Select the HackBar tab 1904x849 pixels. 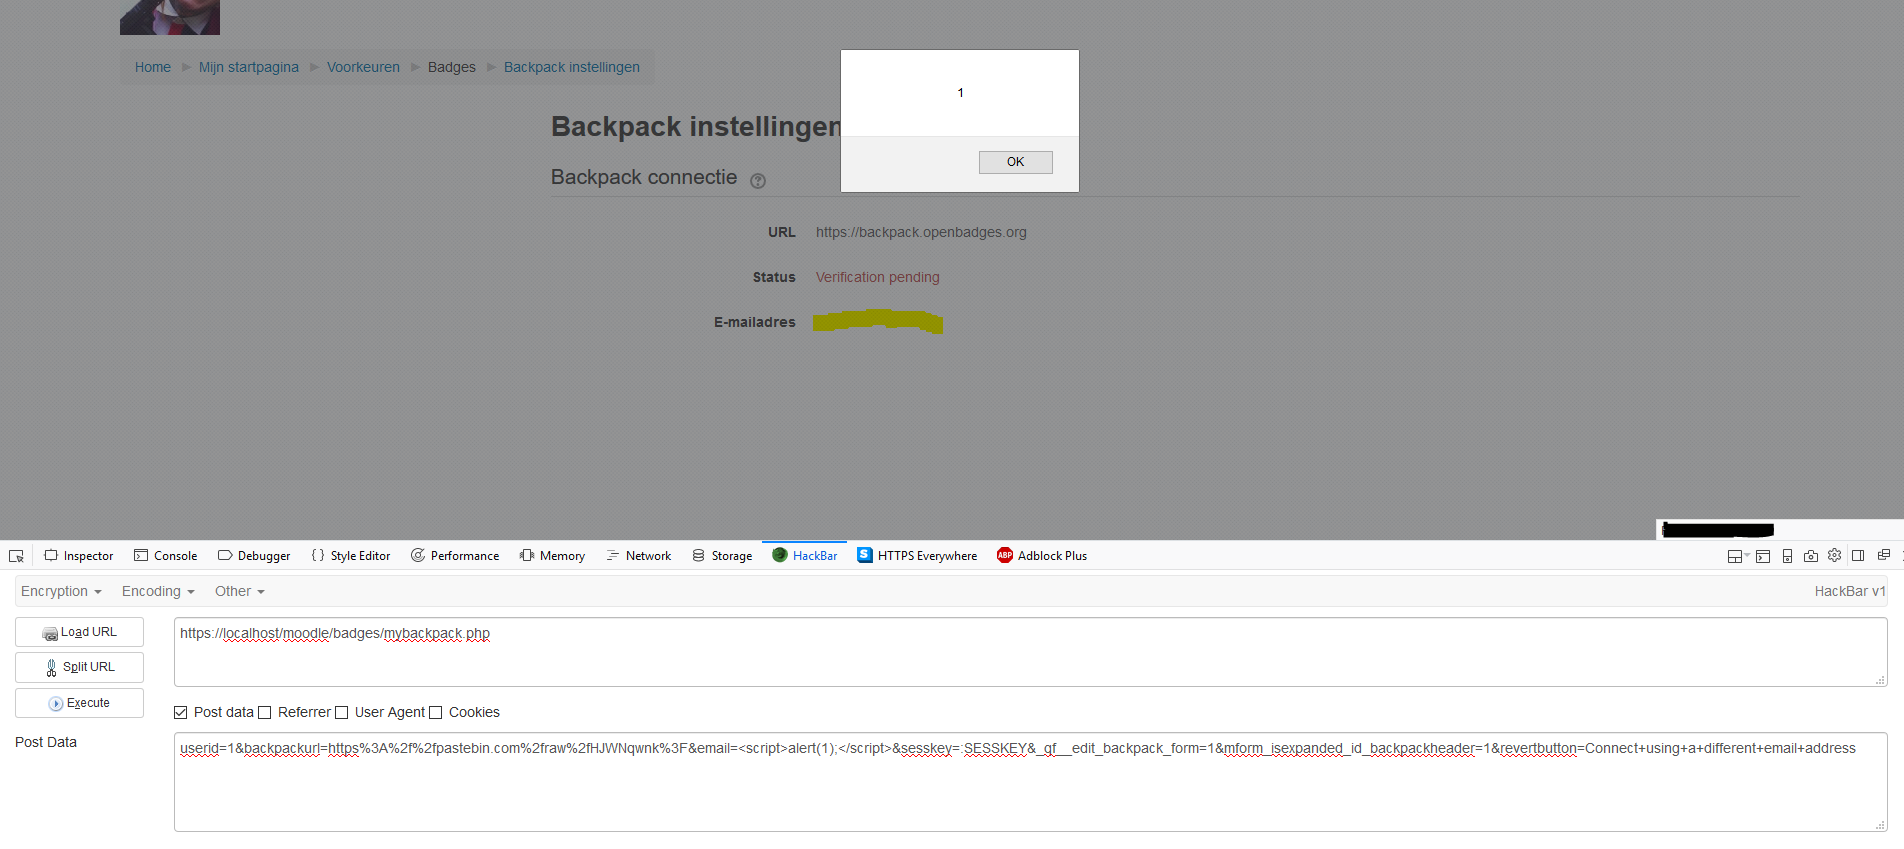coord(805,556)
